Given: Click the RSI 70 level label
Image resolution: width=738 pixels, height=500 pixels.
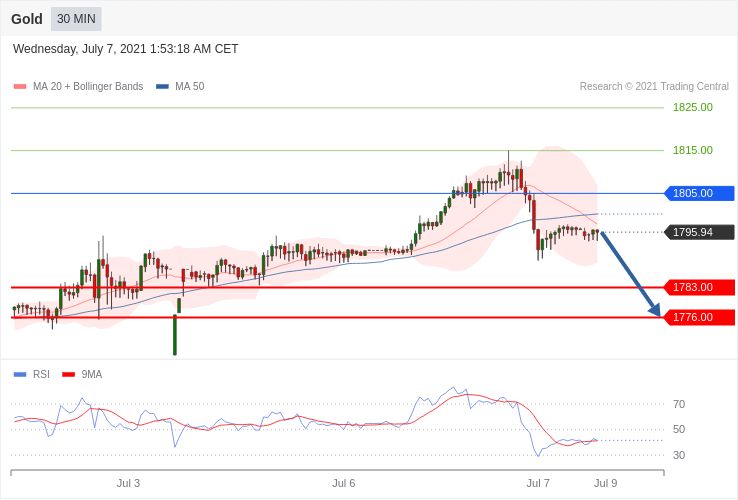Looking at the screenshot, I should pos(679,404).
